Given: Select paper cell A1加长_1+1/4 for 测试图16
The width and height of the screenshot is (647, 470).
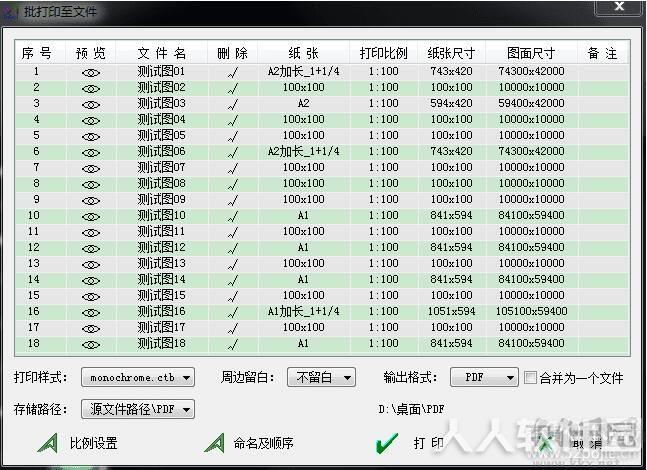Looking at the screenshot, I should point(303,311).
